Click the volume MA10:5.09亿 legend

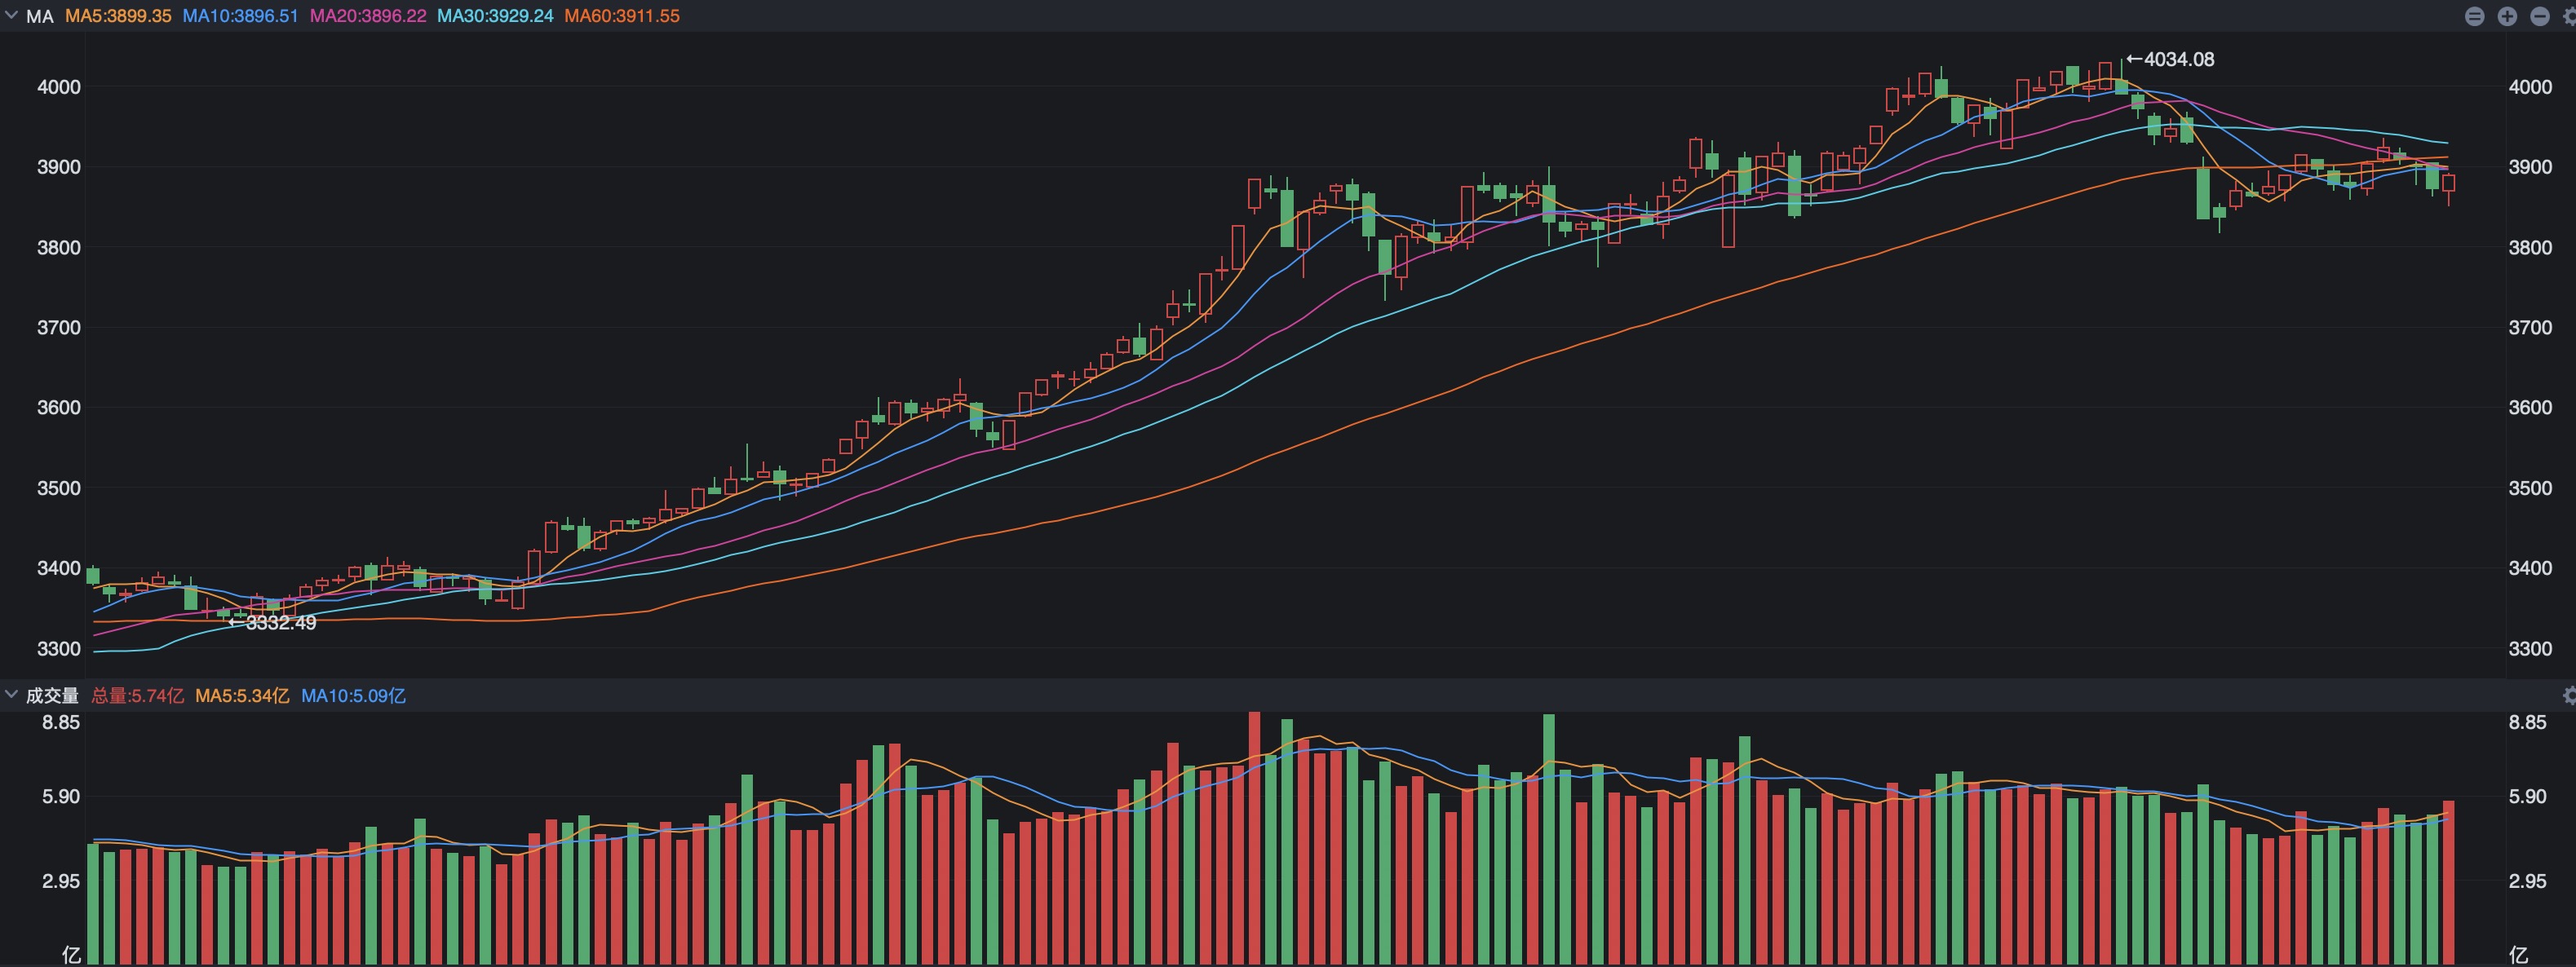[353, 695]
